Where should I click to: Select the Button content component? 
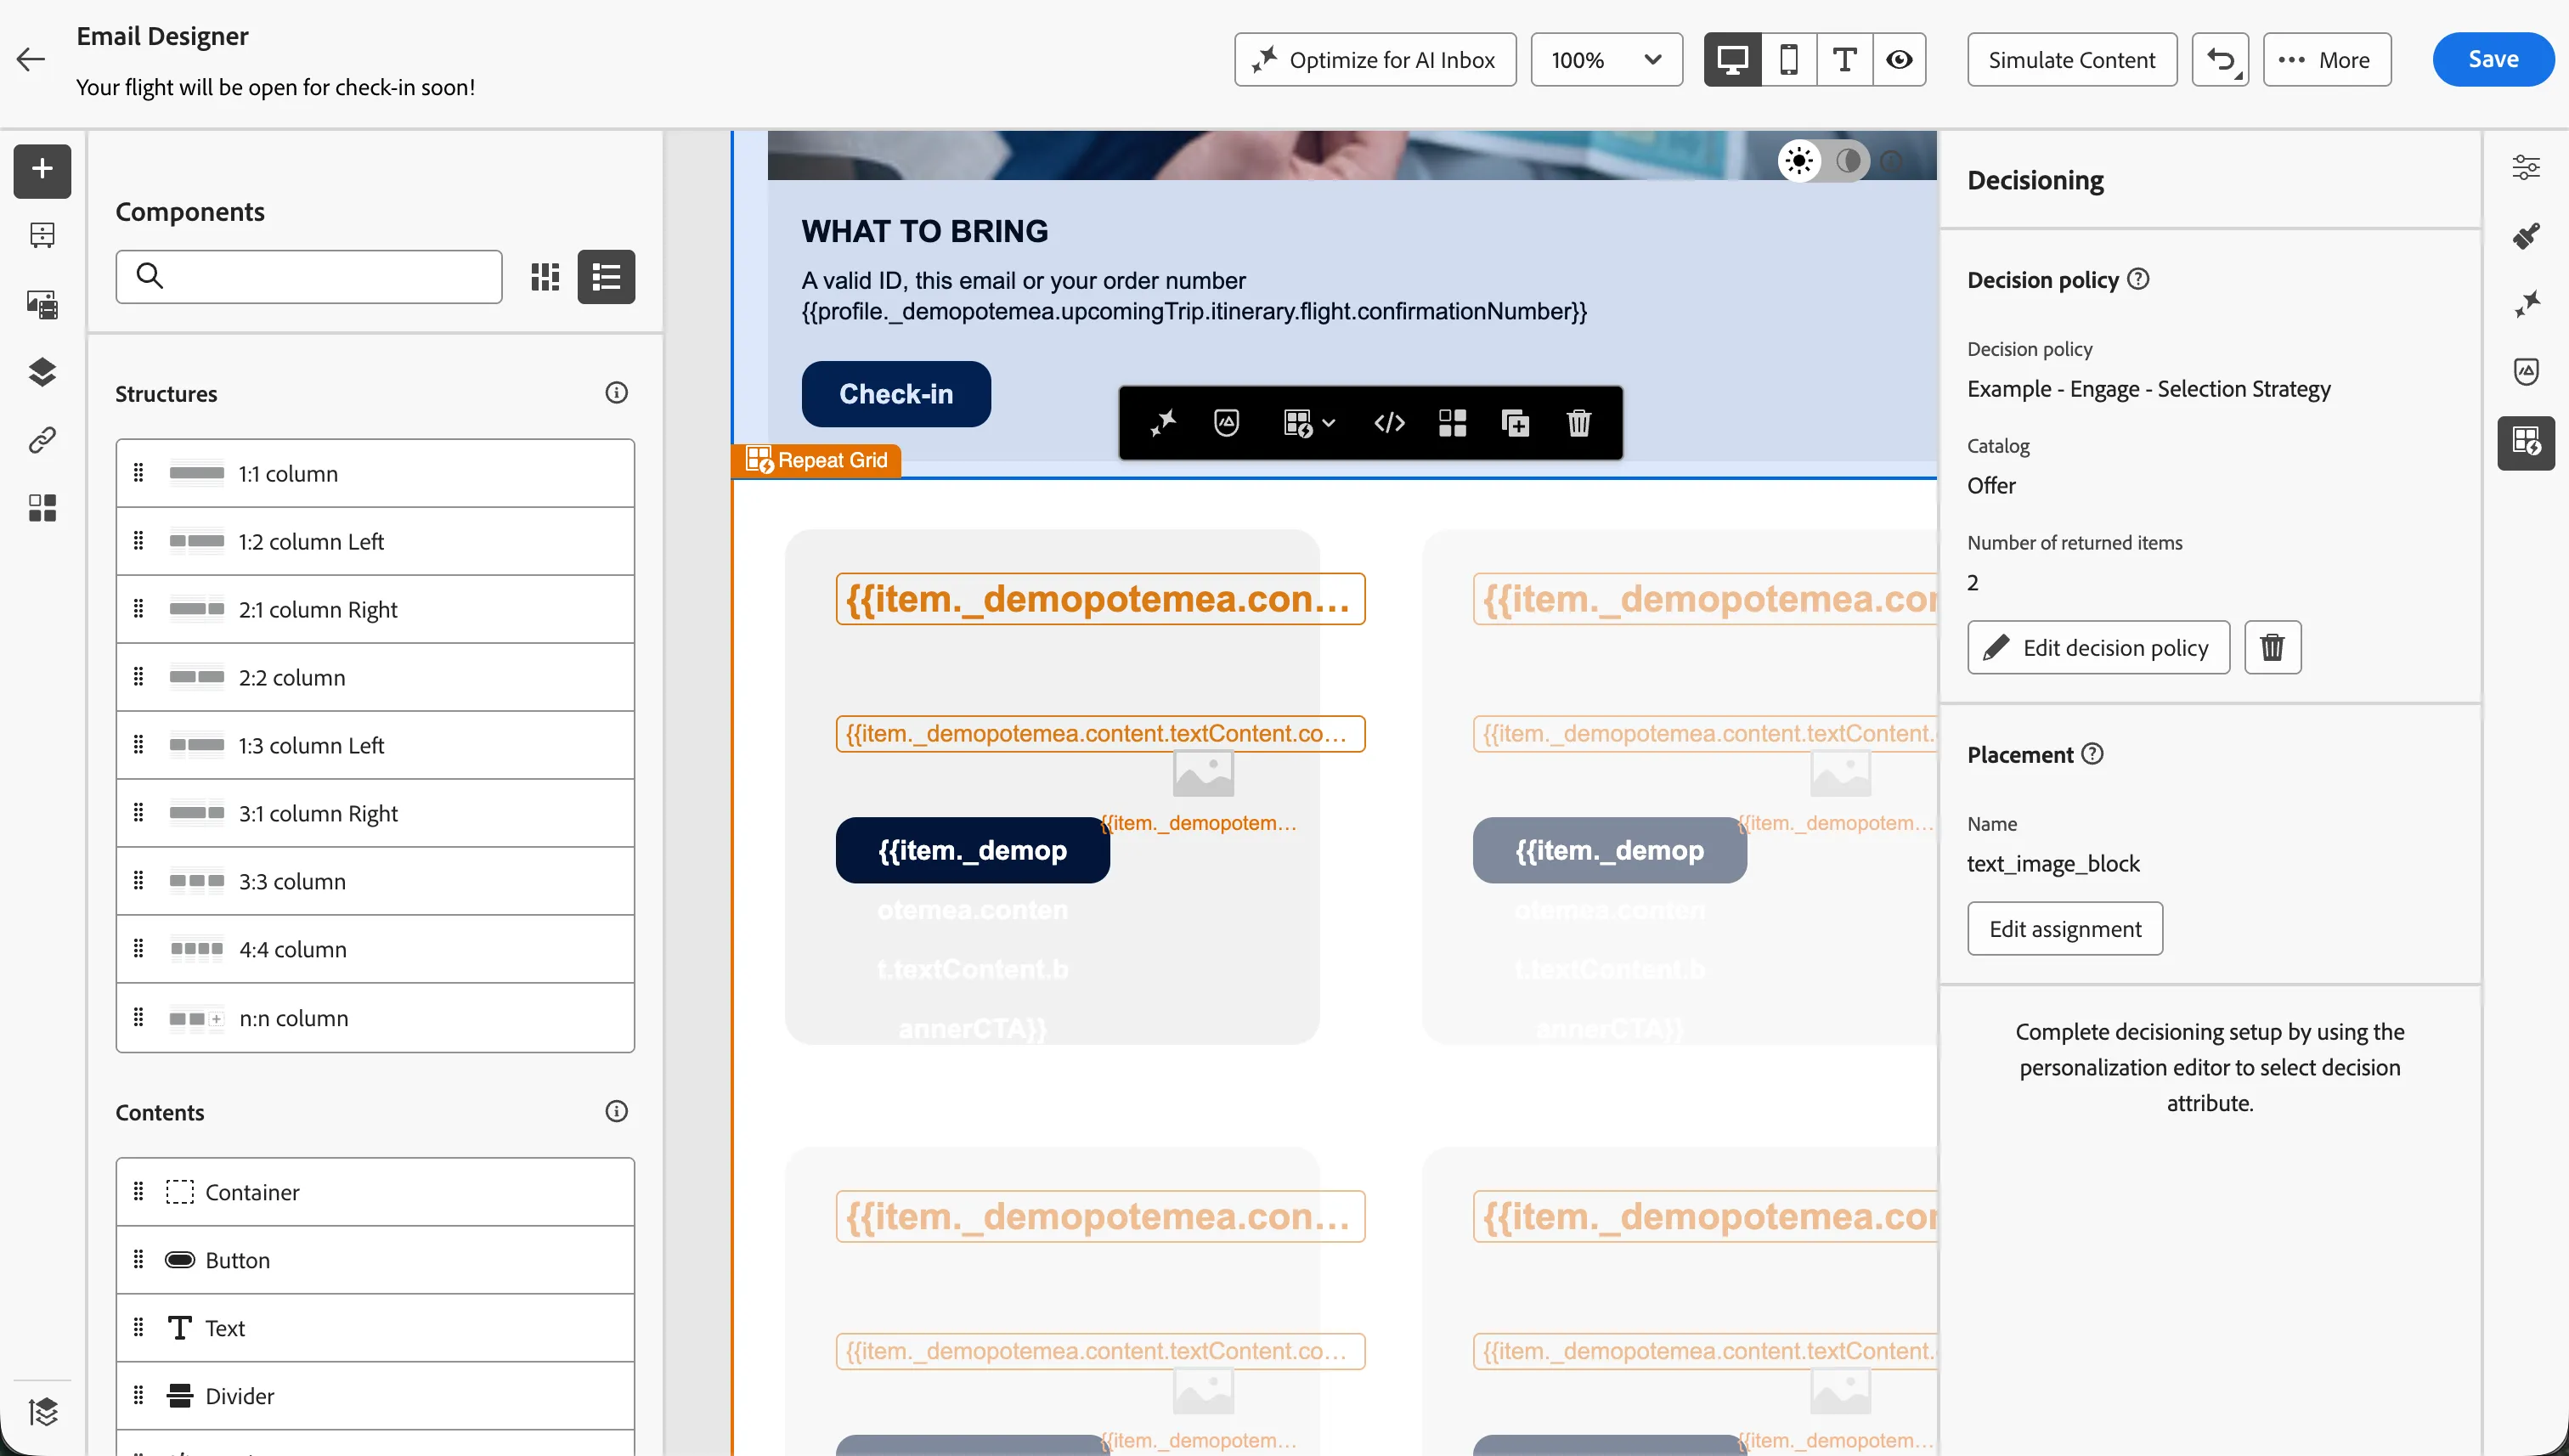[x=375, y=1260]
